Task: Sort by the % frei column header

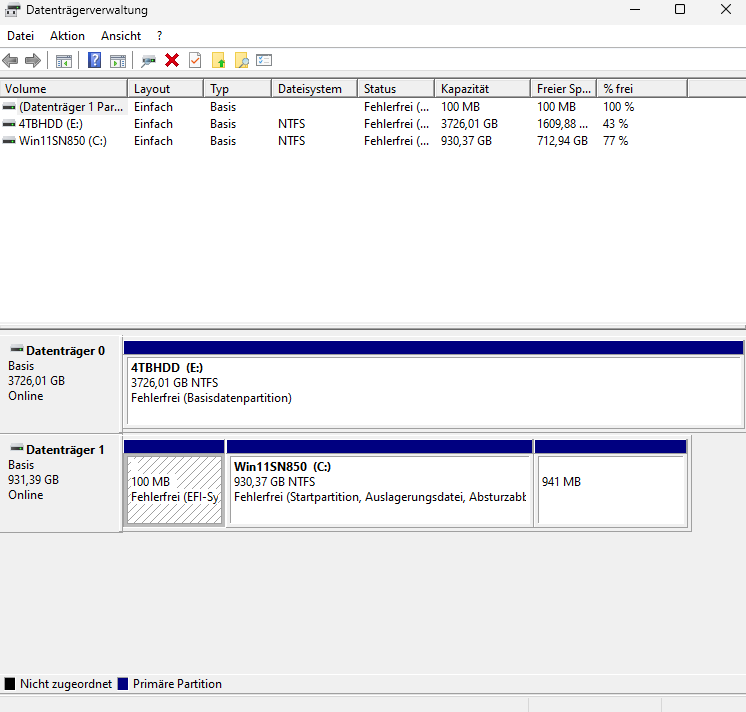Action: pos(642,89)
